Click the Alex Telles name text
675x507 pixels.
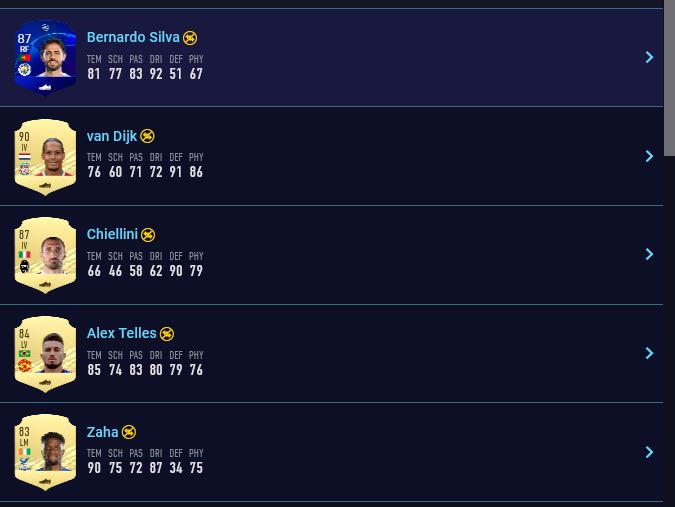[x=121, y=333]
